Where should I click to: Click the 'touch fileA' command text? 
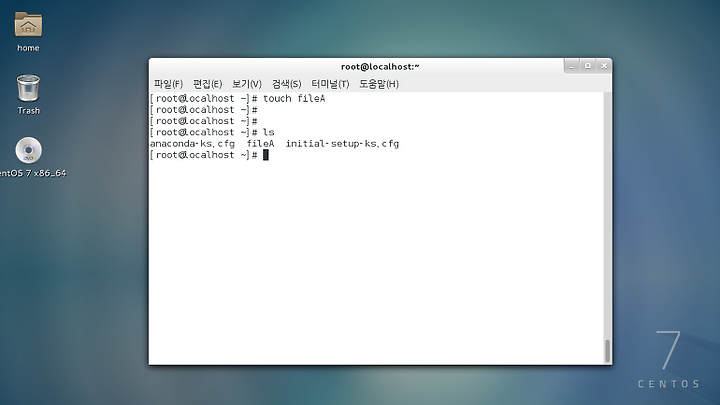coord(294,98)
